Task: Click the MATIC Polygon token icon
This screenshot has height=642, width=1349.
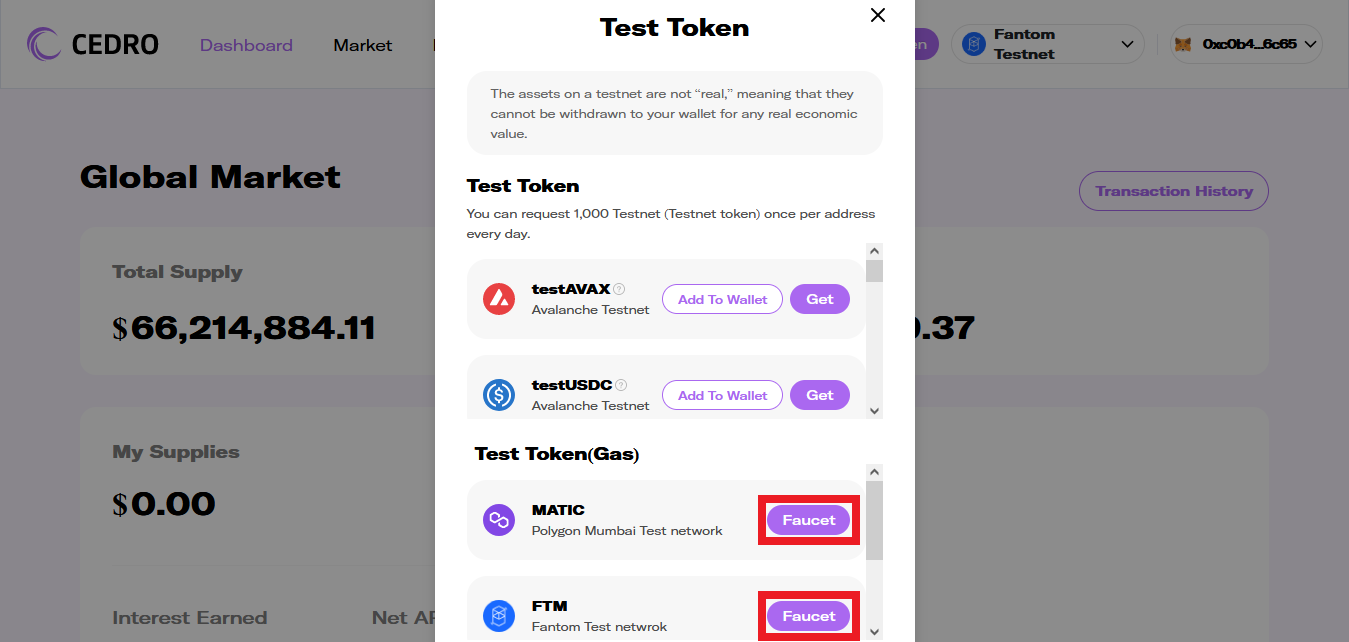Action: 499,520
